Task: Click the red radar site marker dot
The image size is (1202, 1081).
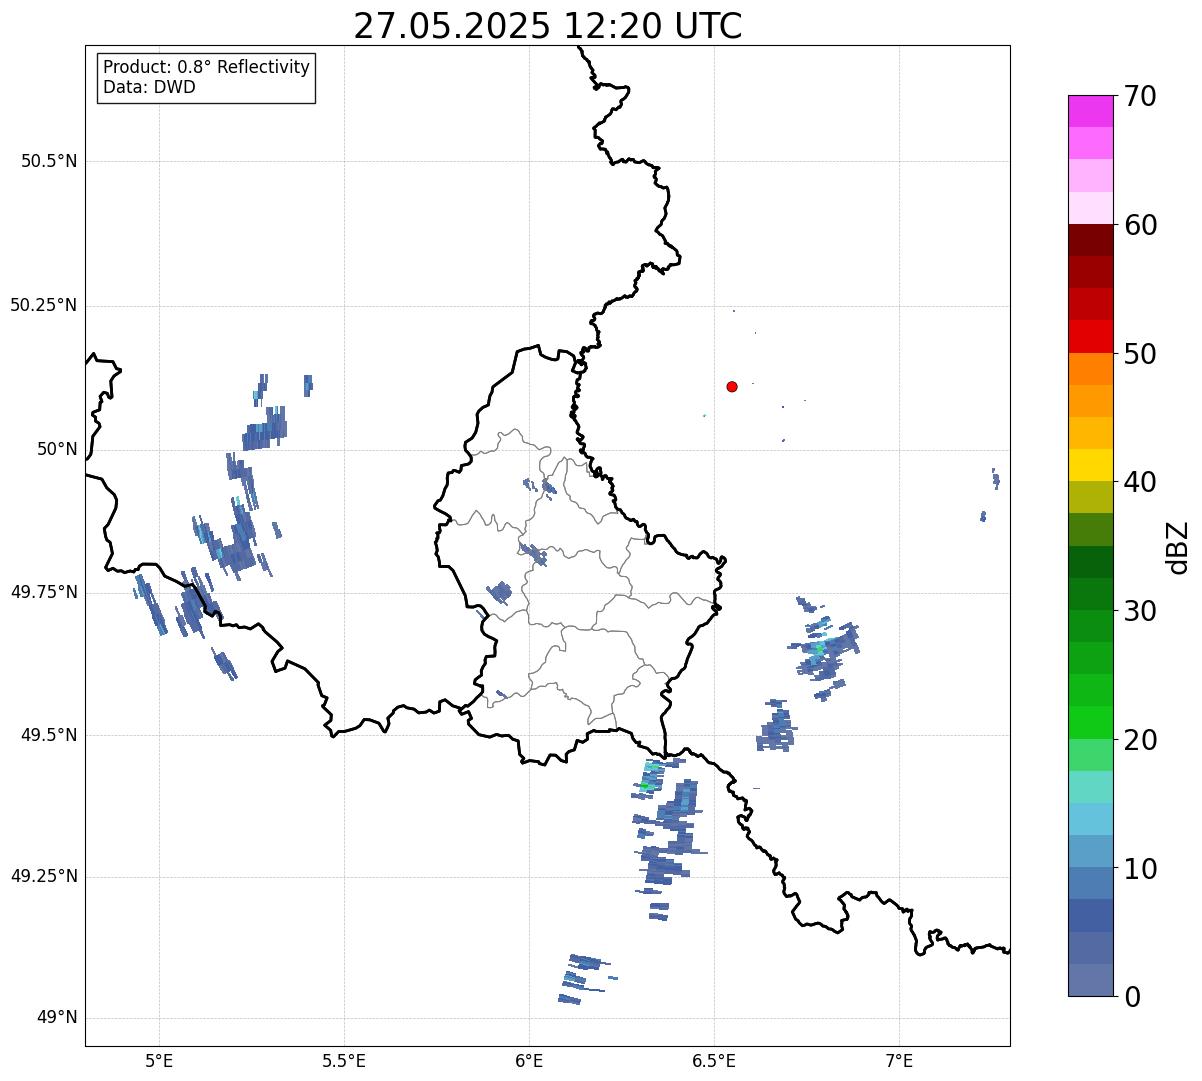Action: point(732,386)
